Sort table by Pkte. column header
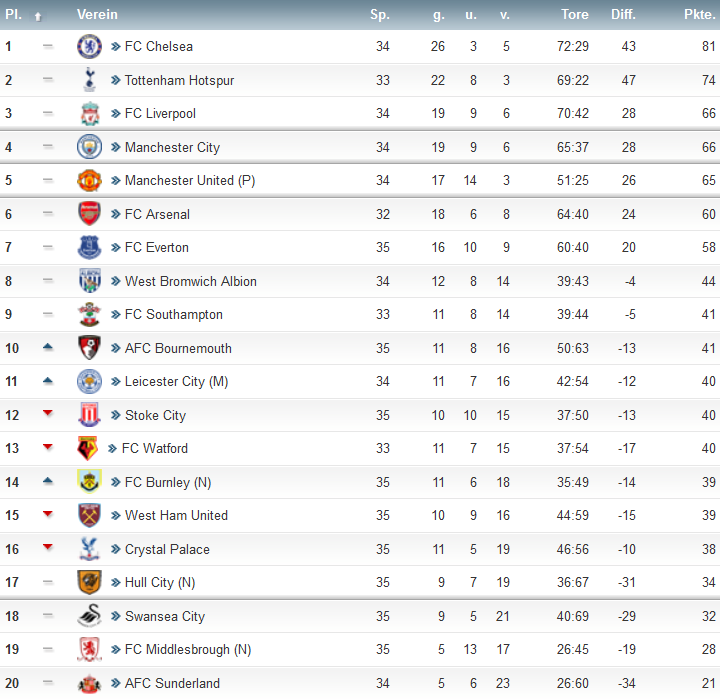Image resolution: width=720 pixels, height=699 pixels. click(x=699, y=15)
